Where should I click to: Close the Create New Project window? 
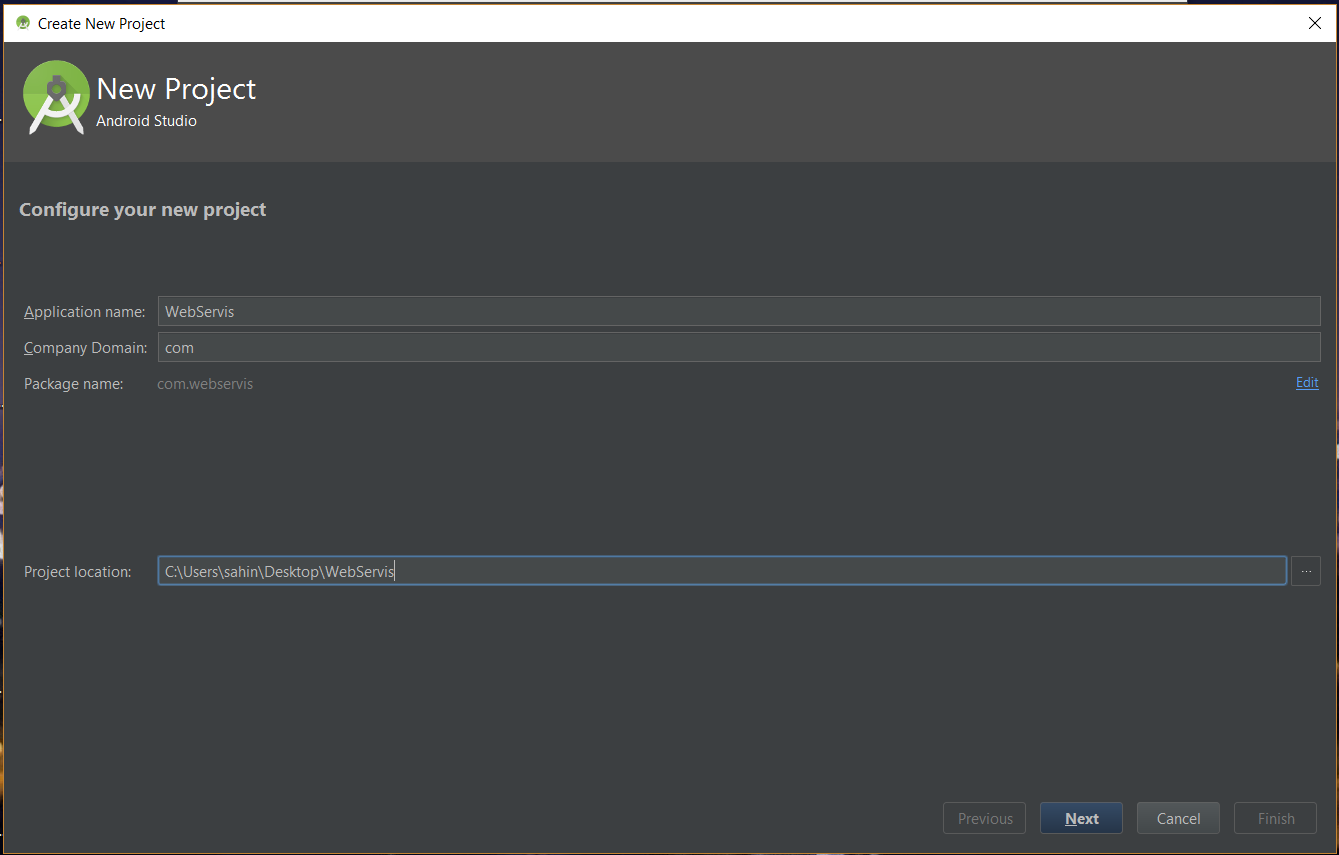click(1315, 23)
